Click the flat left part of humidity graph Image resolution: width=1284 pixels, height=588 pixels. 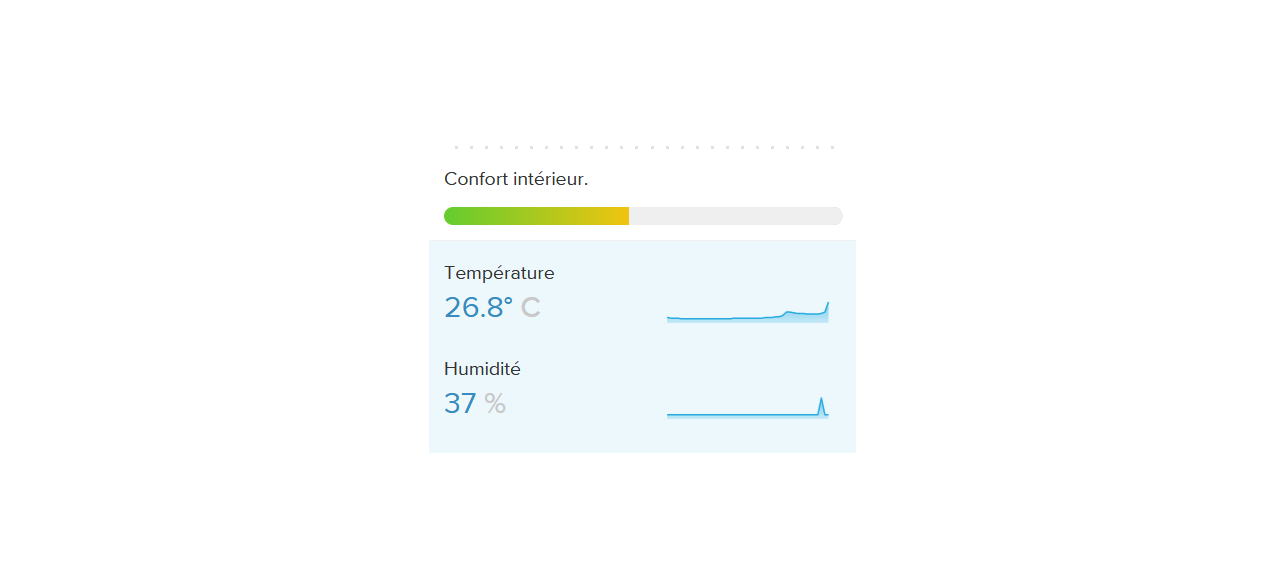click(x=700, y=415)
